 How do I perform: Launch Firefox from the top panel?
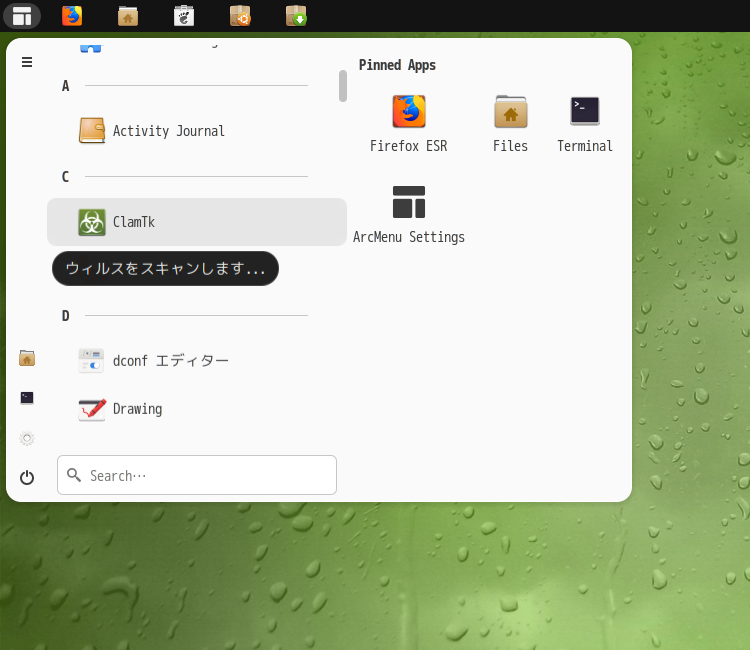point(72,16)
